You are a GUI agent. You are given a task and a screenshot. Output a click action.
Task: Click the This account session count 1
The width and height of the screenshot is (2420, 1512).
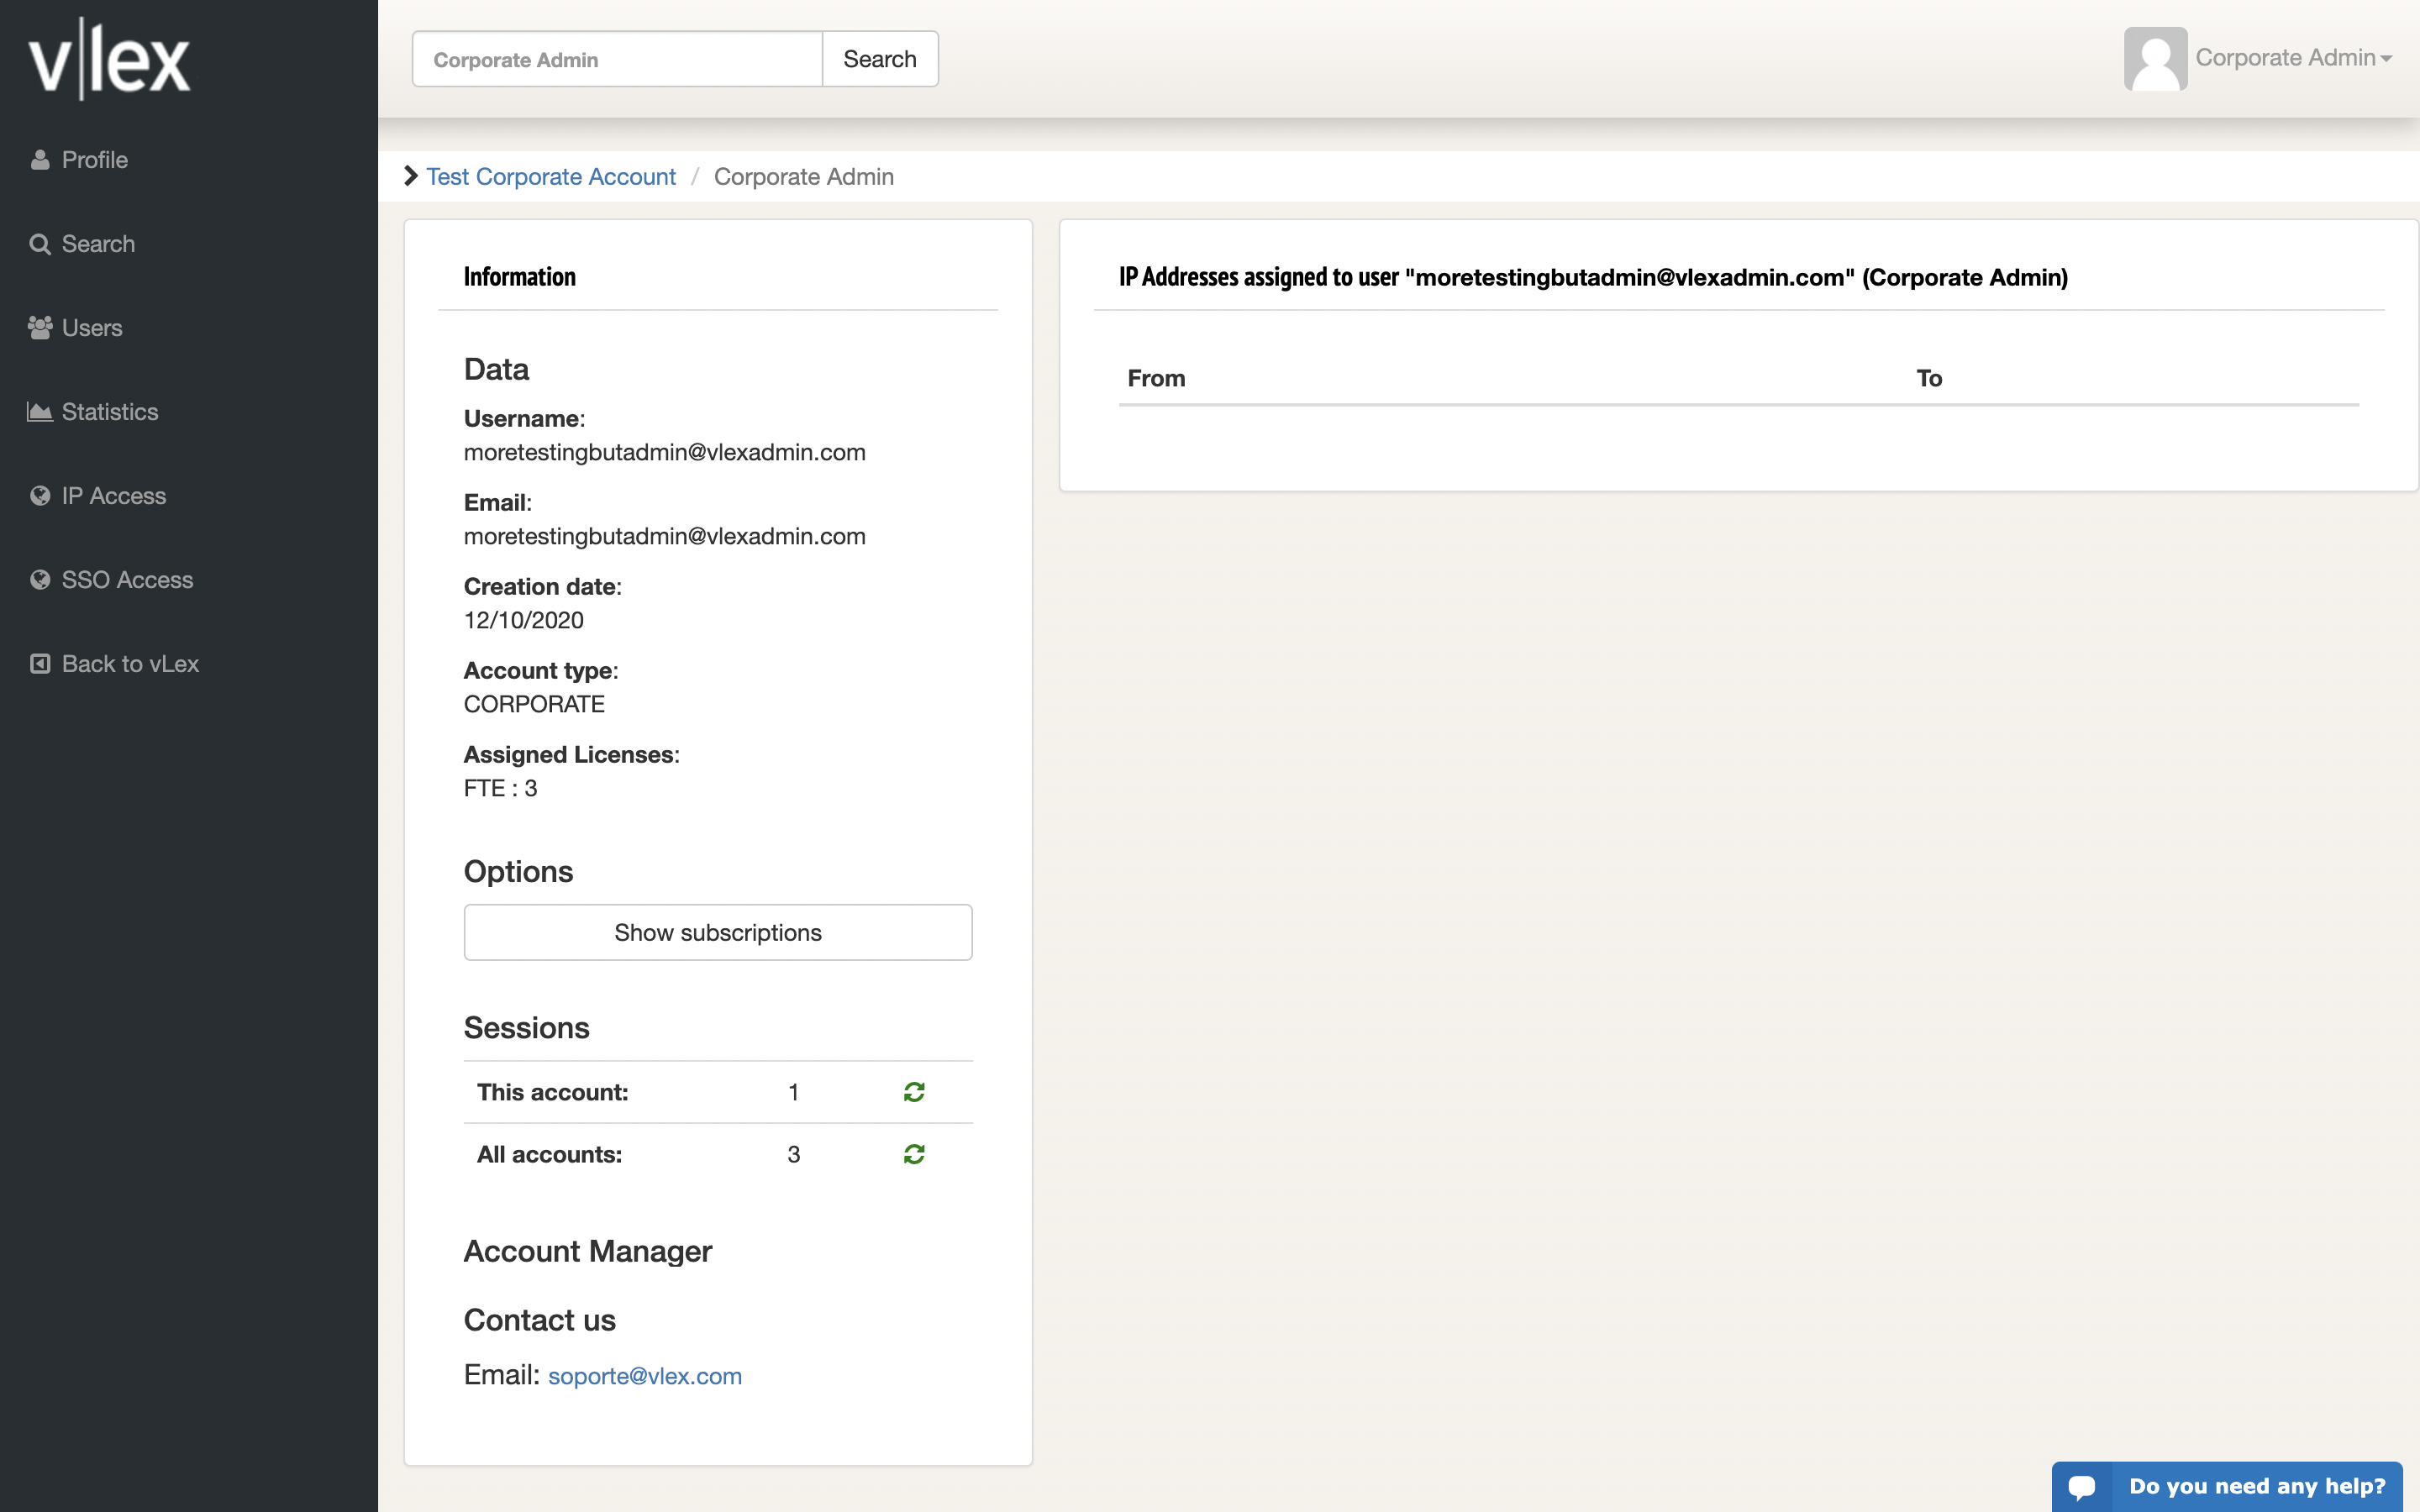tap(794, 1092)
